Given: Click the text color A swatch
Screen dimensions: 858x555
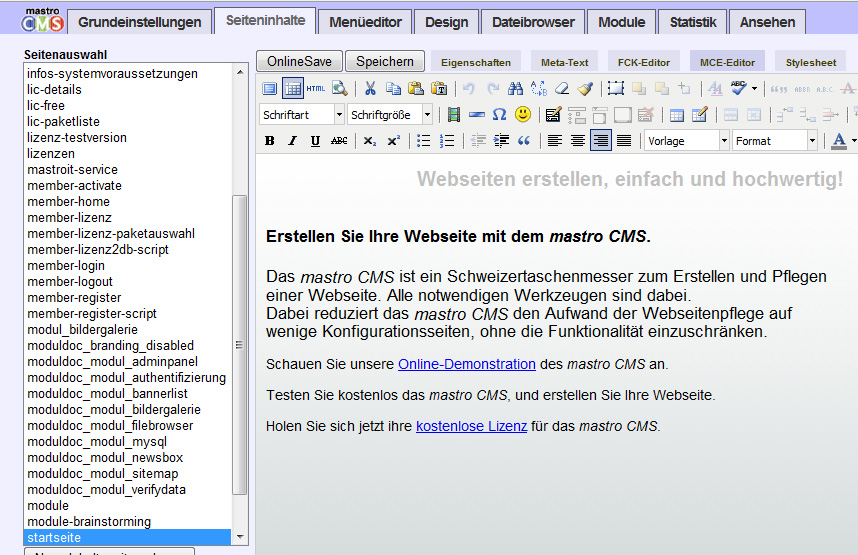Looking at the screenshot, I should (x=839, y=141).
